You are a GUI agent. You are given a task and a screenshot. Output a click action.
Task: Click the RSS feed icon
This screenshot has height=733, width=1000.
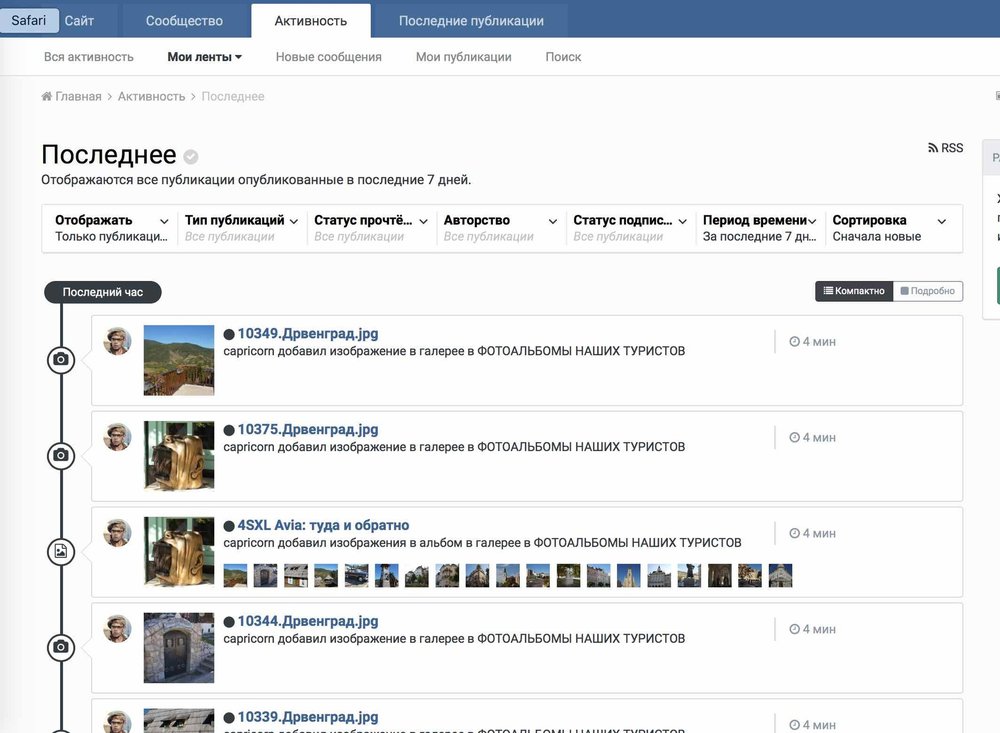tap(934, 148)
